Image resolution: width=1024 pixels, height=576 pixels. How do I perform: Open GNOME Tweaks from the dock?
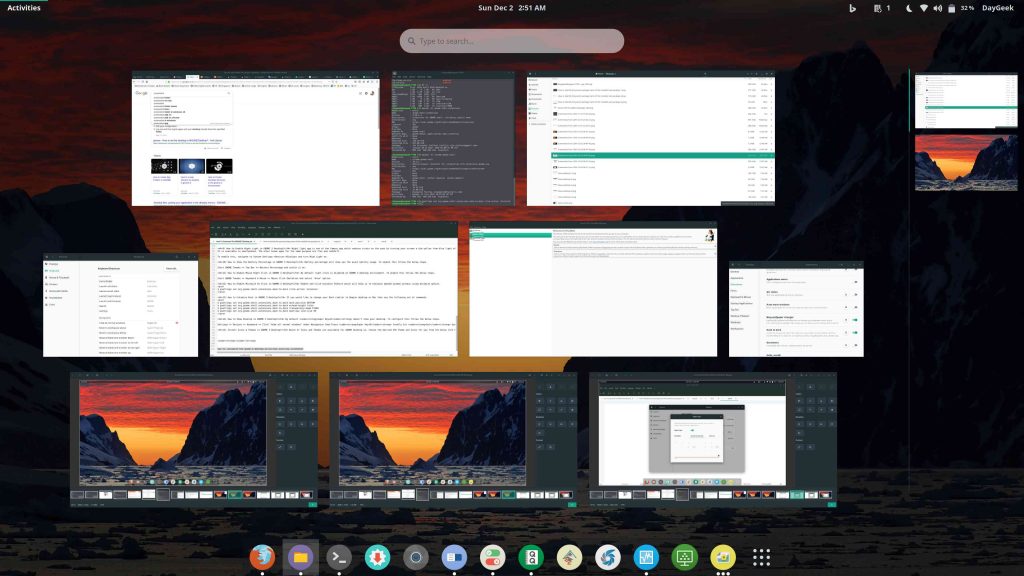point(490,556)
